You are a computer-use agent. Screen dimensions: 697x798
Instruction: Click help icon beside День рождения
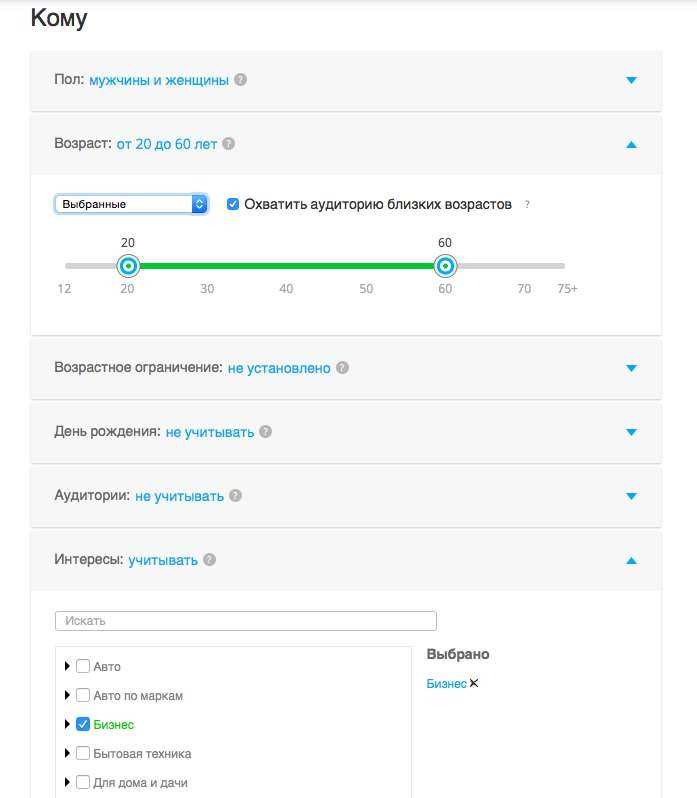click(265, 432)
